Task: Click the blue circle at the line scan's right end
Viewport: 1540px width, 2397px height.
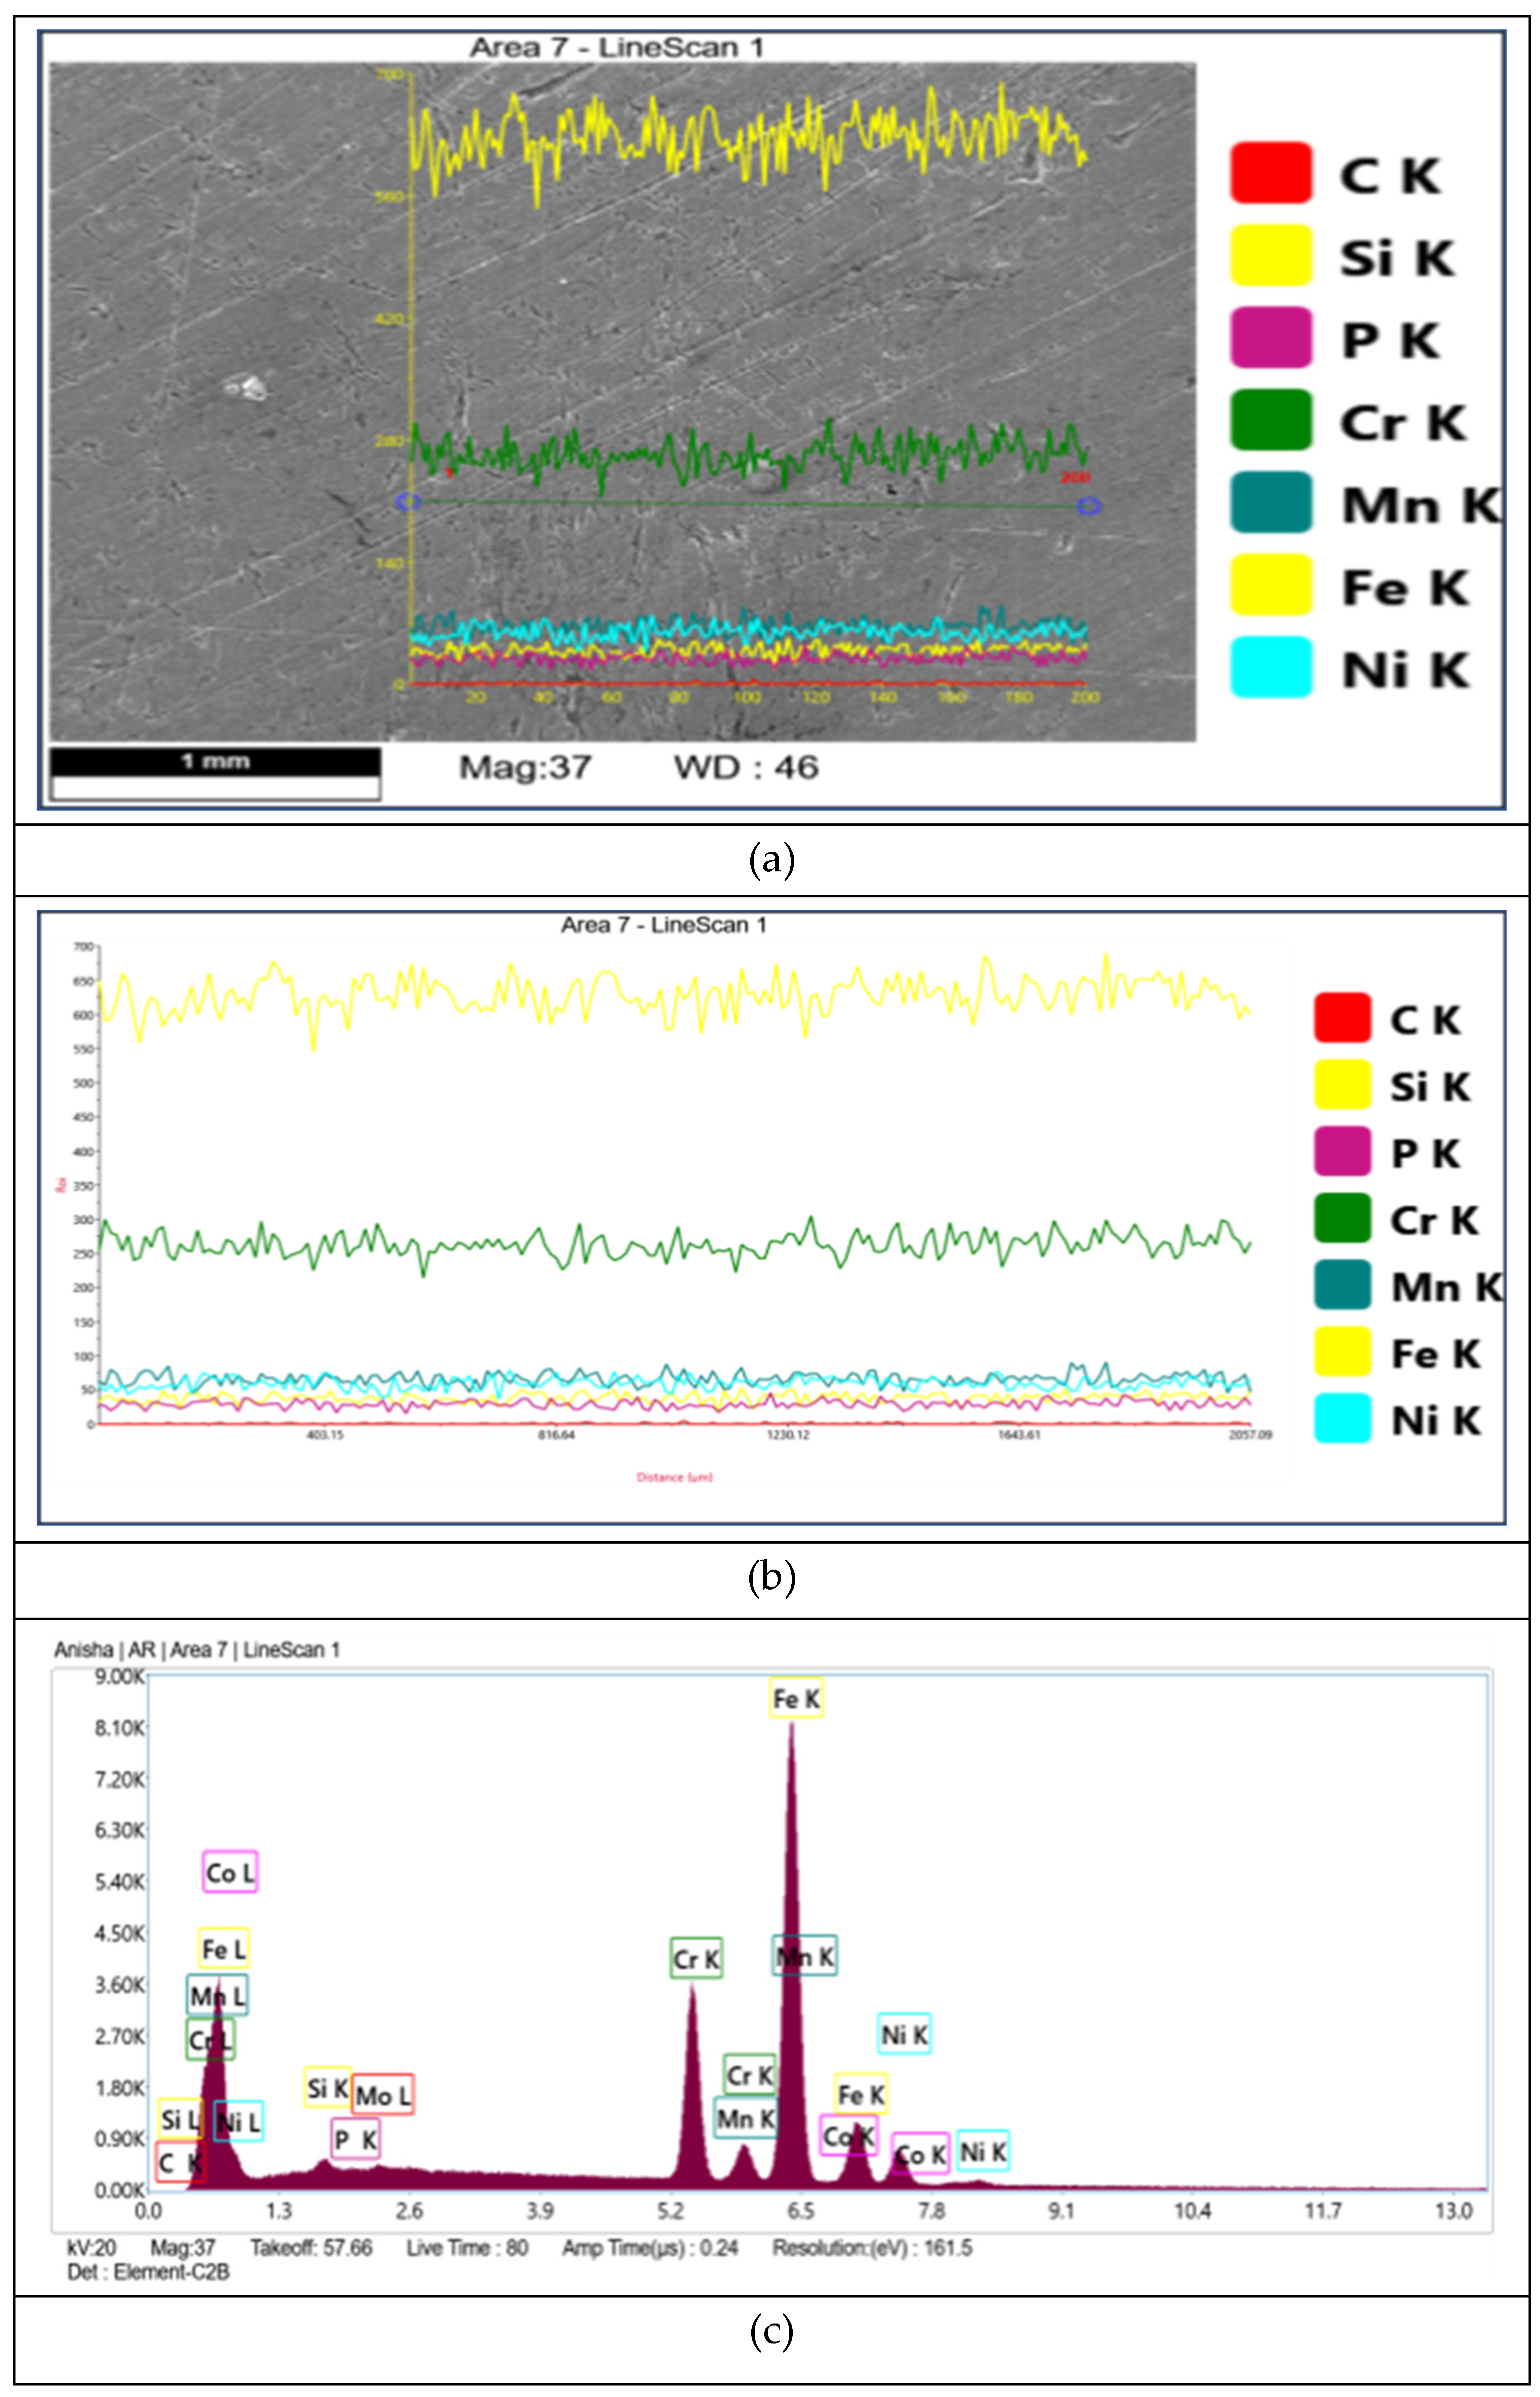Action: [1089, 507]
